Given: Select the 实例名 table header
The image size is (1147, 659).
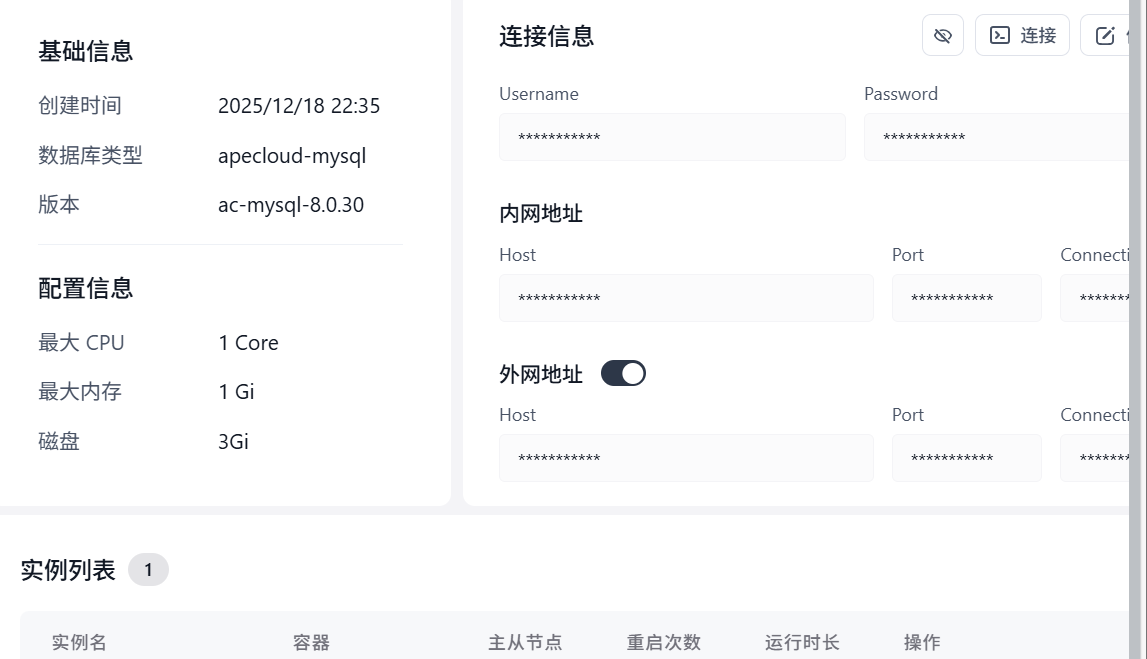Looking at the screenshot, I should 79,642.
